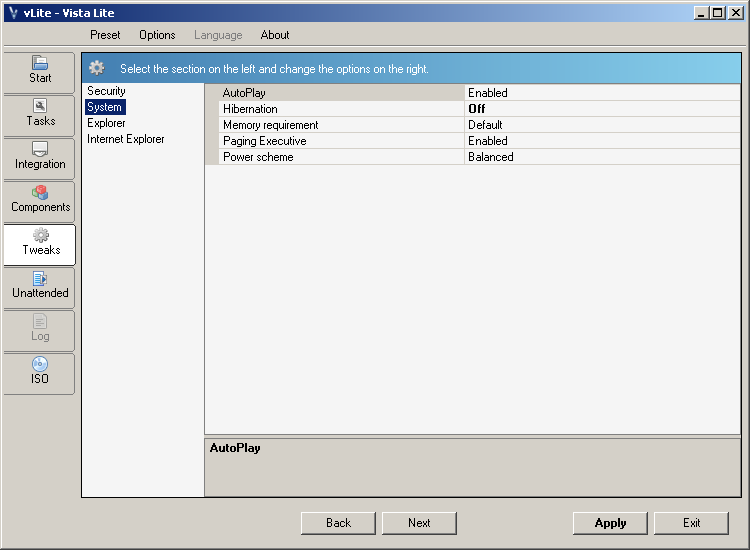
Task: Go to the ISO creation page
Action: click(x=39, y=374)
